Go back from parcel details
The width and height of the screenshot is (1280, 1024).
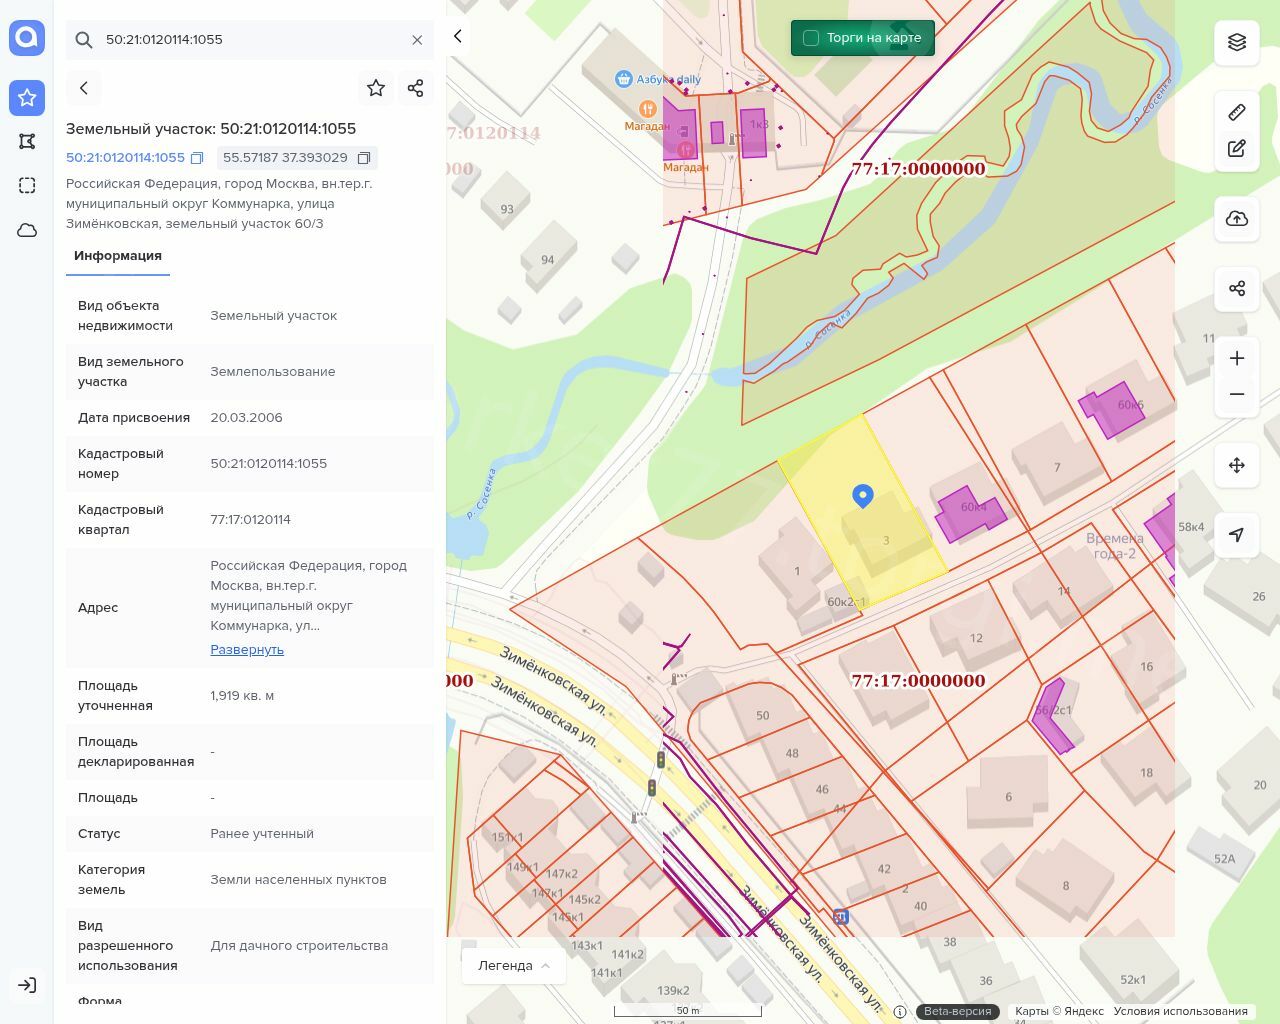point(84,88)
